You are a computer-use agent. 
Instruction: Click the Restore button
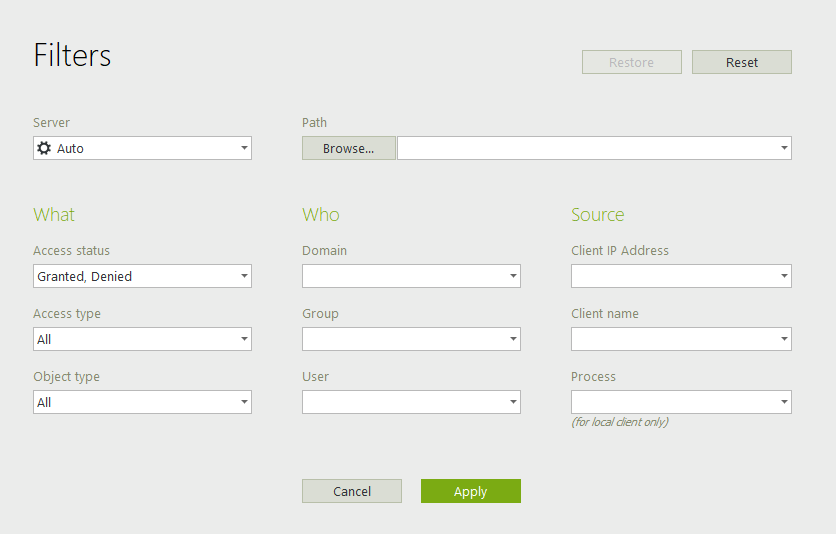[632, 62]
